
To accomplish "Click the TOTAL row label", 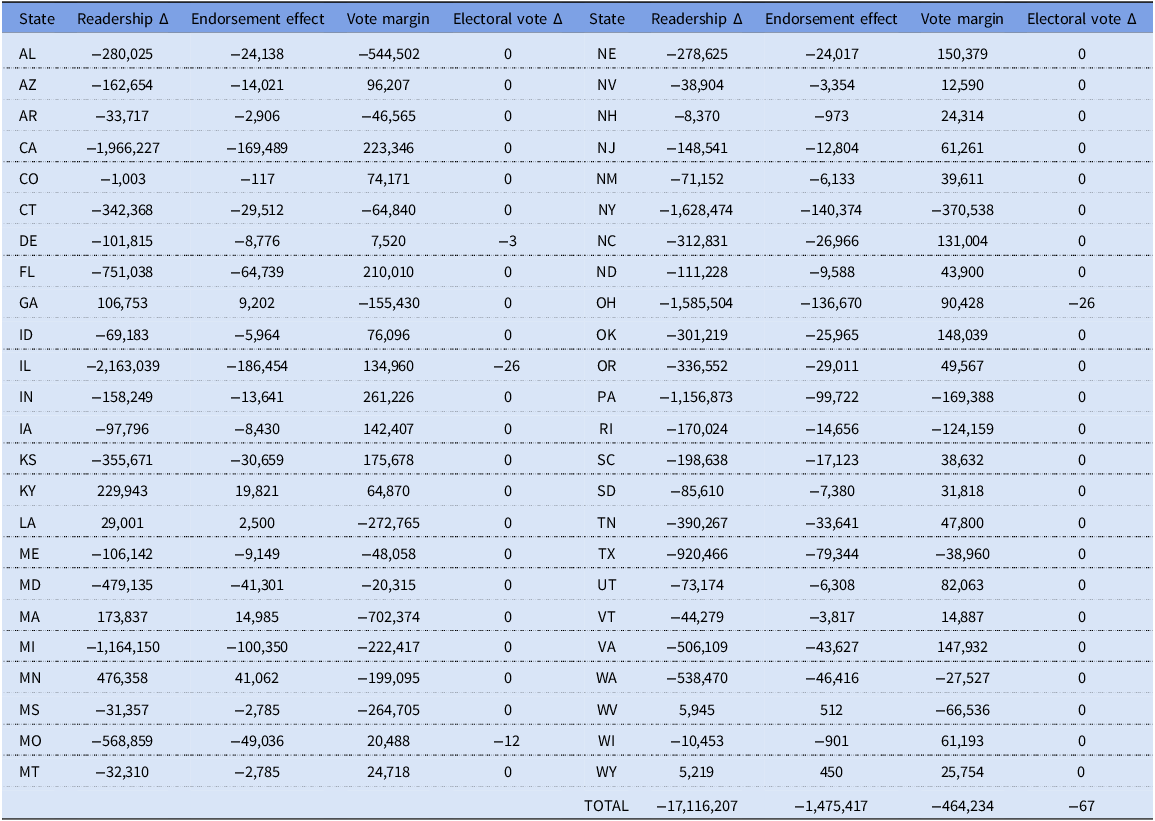I will [606, 806].
